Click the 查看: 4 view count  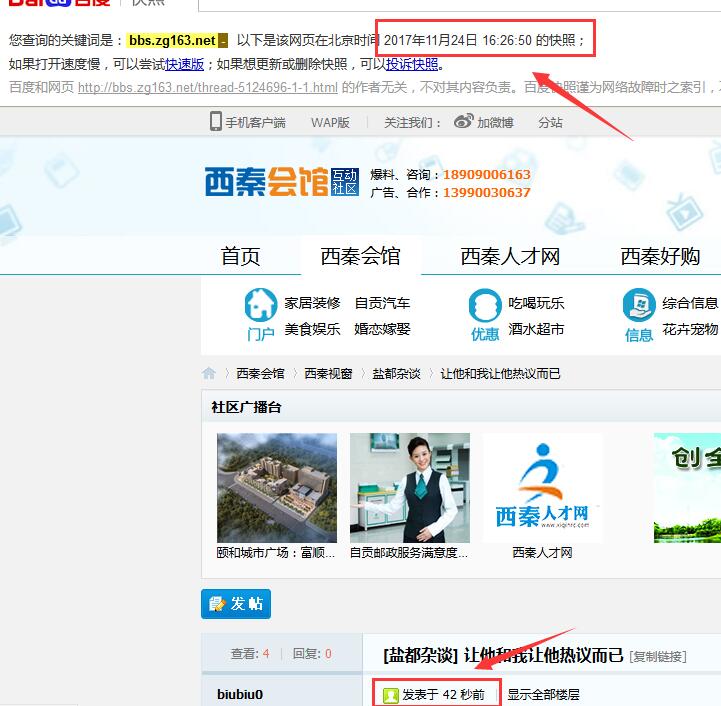(250, 654)
